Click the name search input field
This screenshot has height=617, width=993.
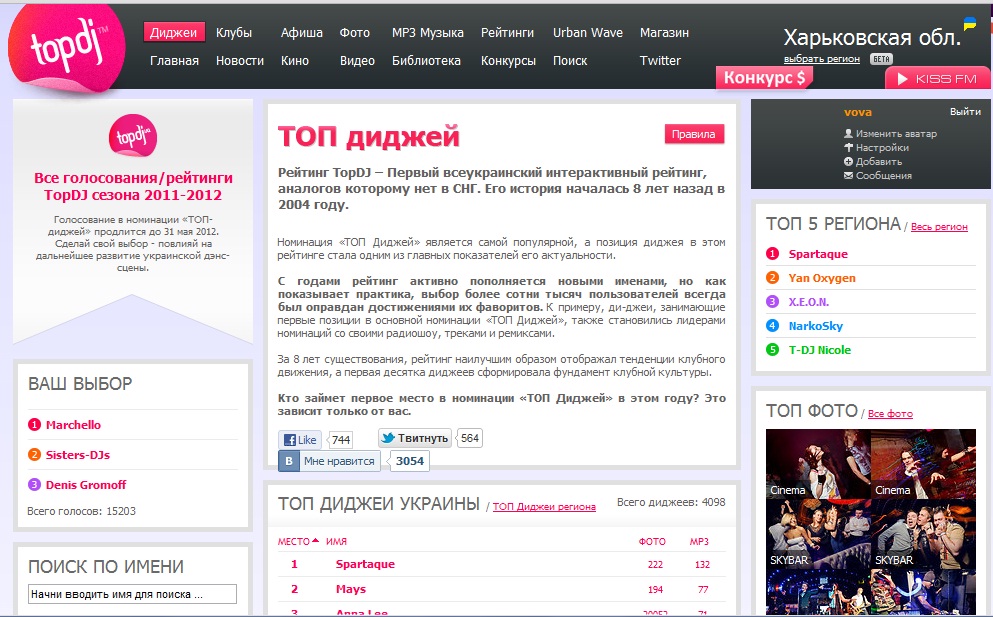point(132,594)
